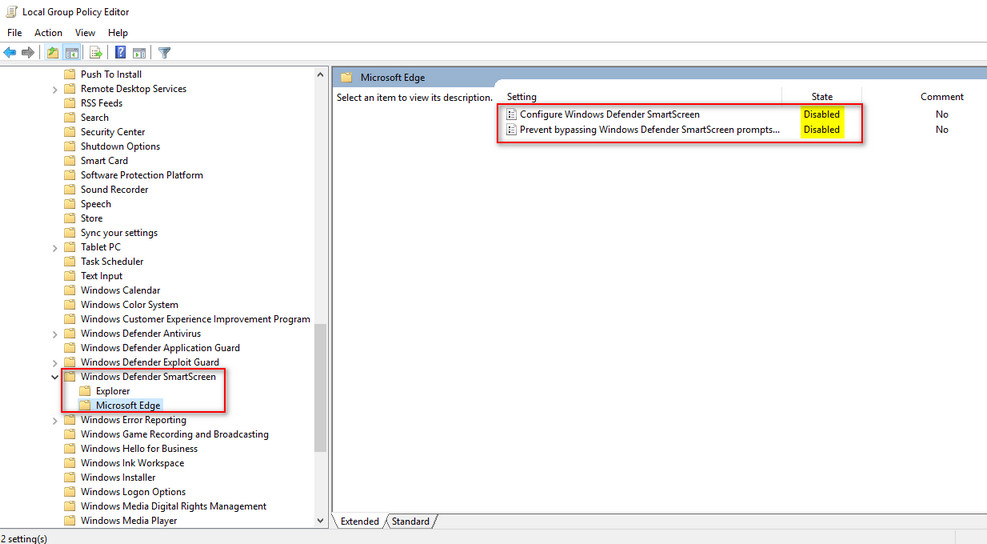Image resolution: width=987 pixels, height=544 pixels.
Task: Toggle the Show/Hide Action Pane icon
Action: pos(139,53)
